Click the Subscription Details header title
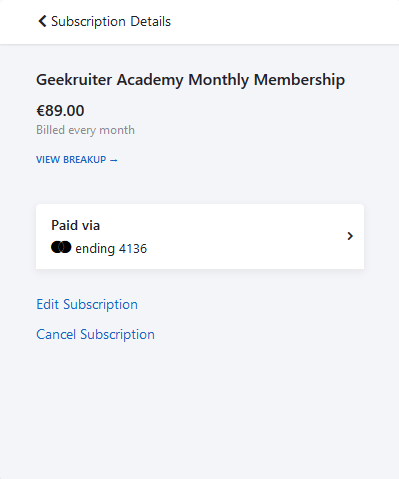The height and width of the screenshot is (479, 399). point(111,21)
